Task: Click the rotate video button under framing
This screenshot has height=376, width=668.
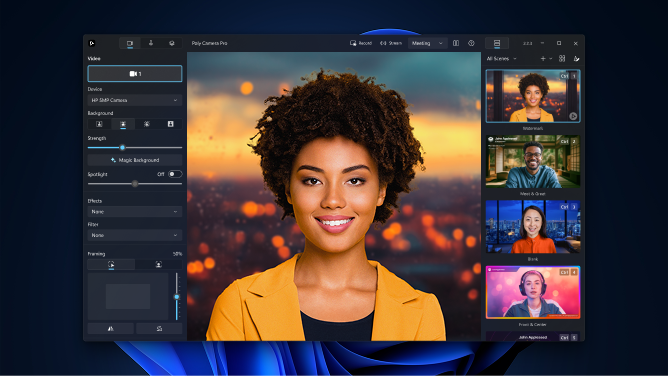Action: coord(159,328)
